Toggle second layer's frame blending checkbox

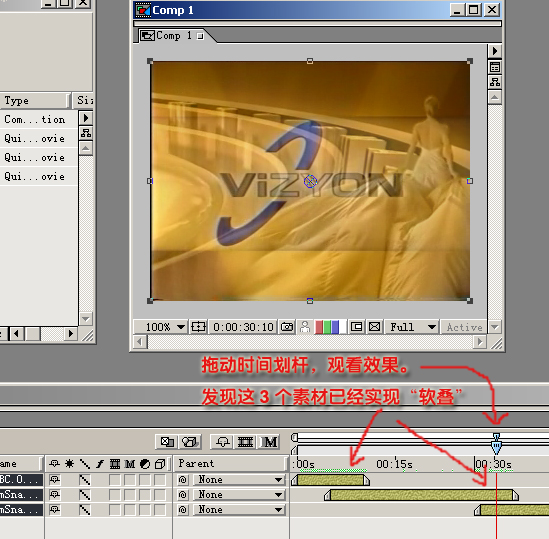[115, 495]
